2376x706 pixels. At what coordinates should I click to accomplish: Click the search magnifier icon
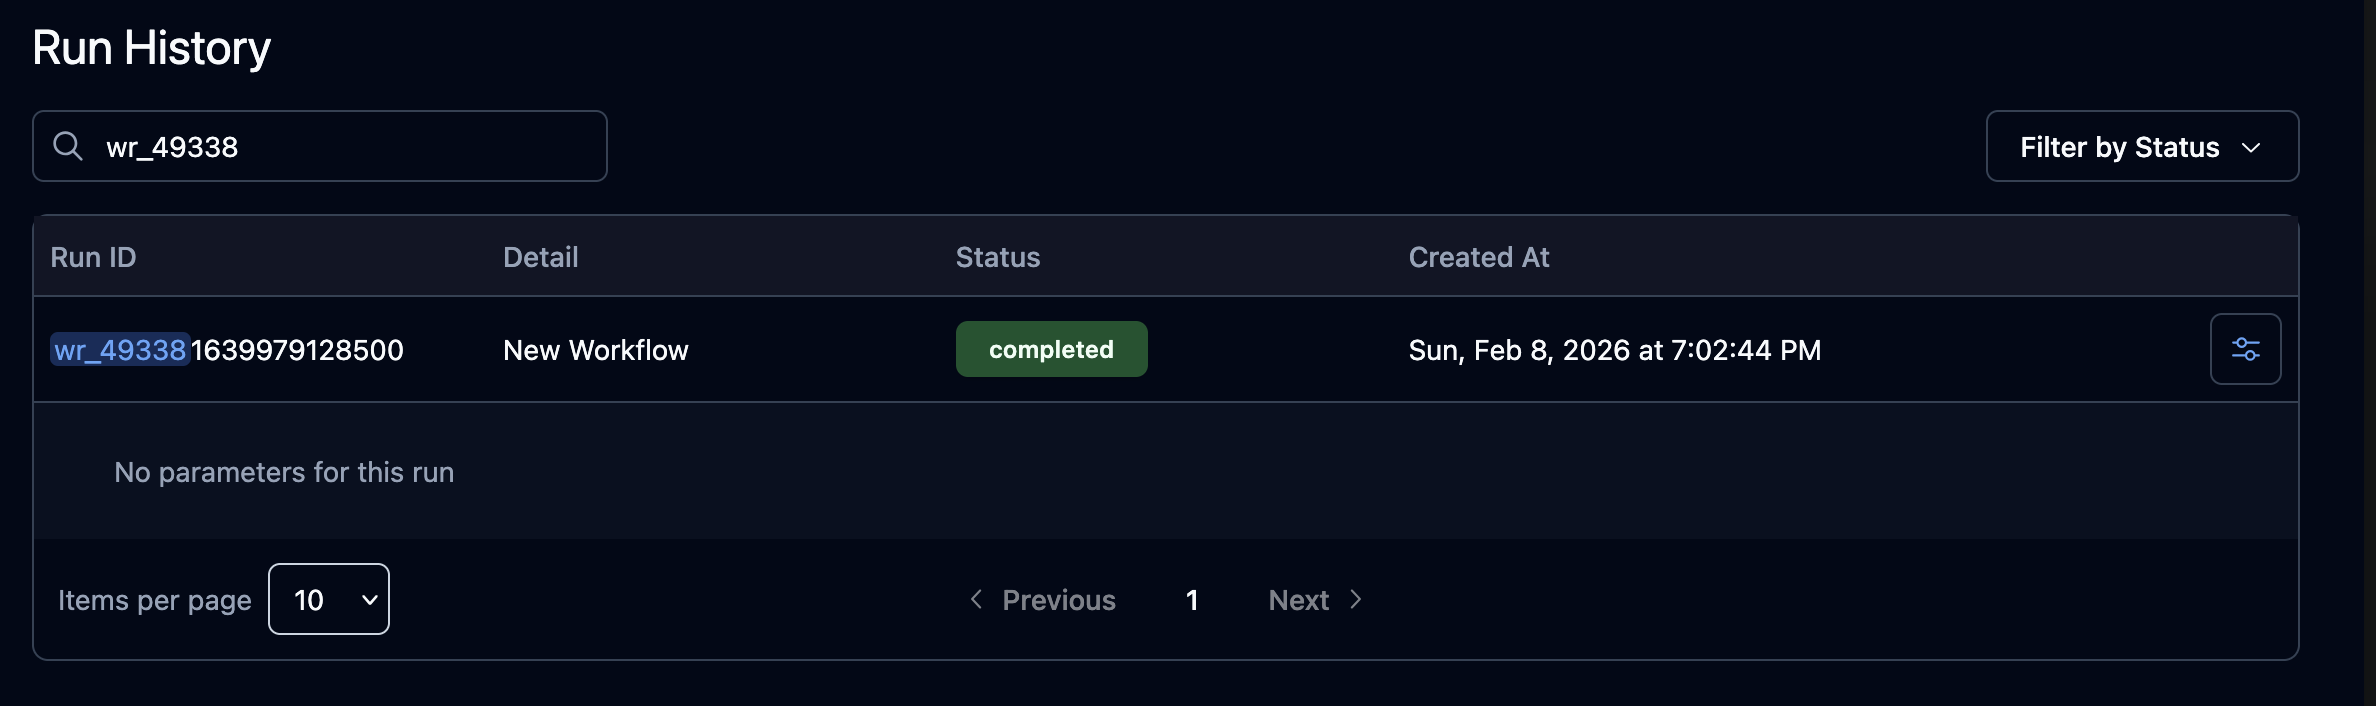pyautogui.click(x=68, y=146)
